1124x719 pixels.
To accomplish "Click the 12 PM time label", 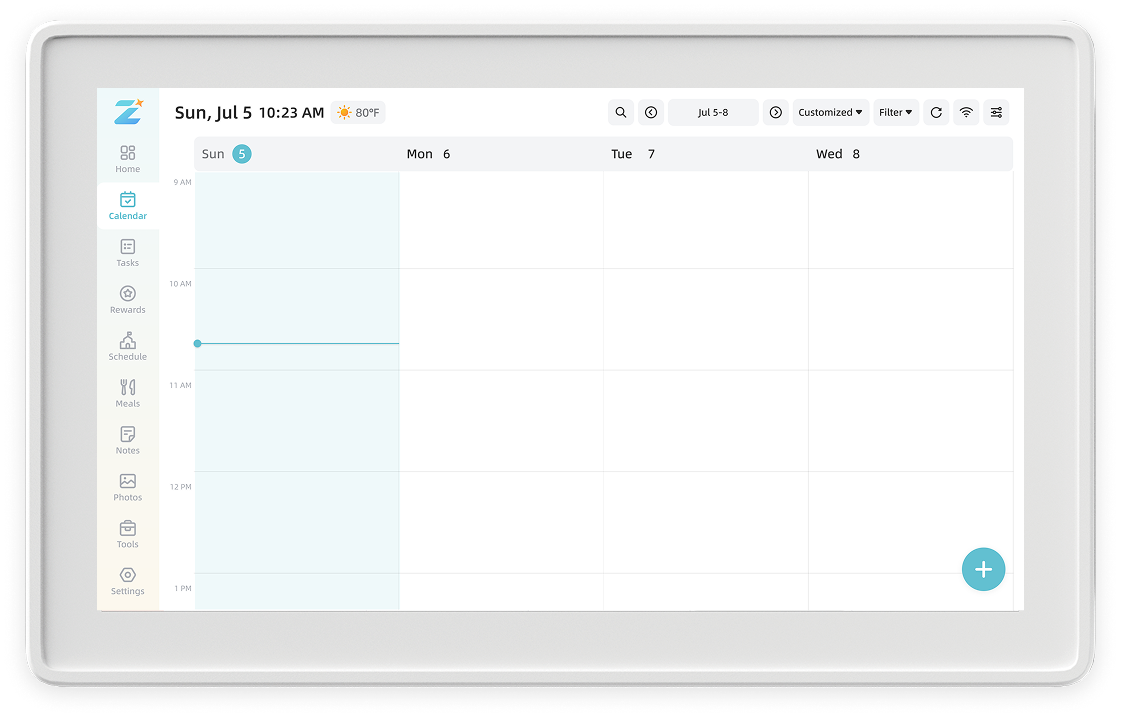I will point(181,487).
